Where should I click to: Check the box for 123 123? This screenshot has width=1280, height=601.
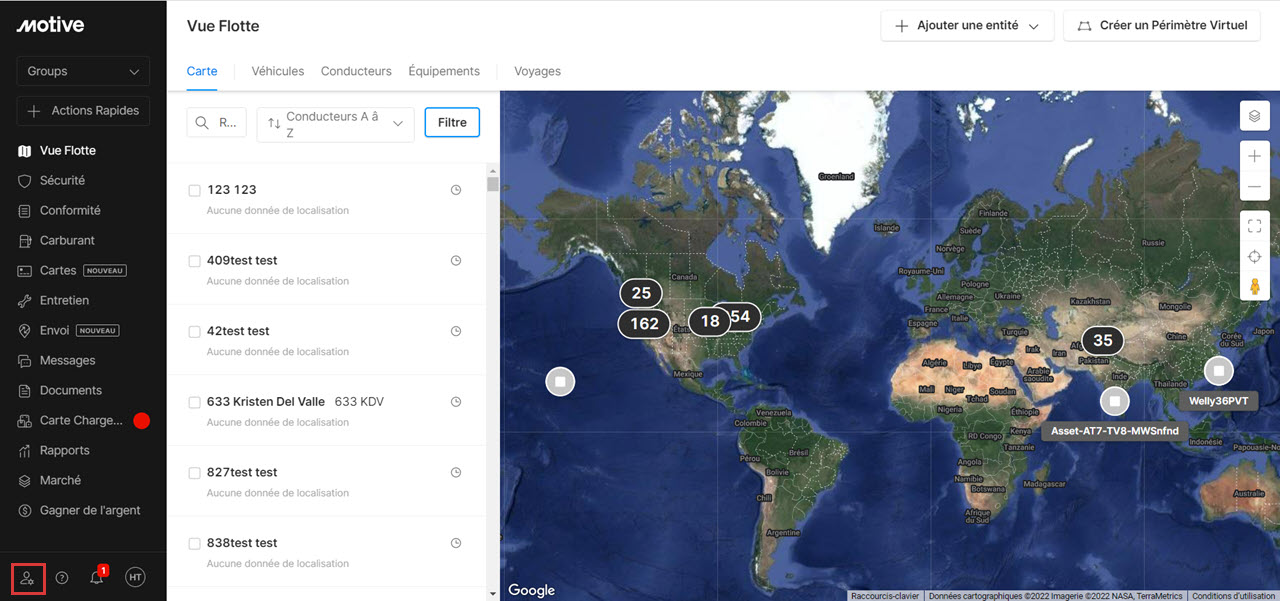pos(195,190)
